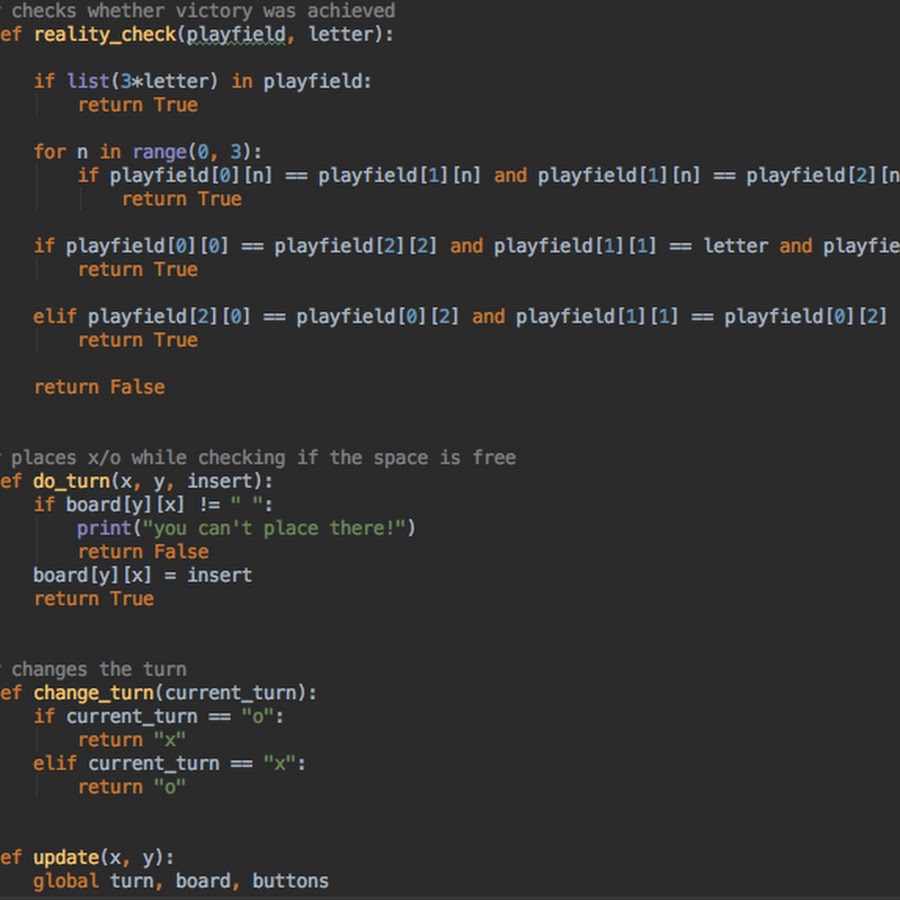
Task: Click the 'print' call in do_turn
Action: [104, 528]
